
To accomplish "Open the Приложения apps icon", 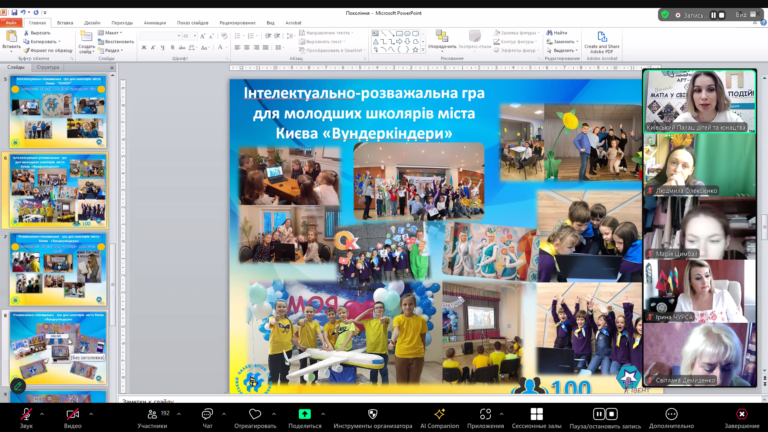I will coord(485,414).
